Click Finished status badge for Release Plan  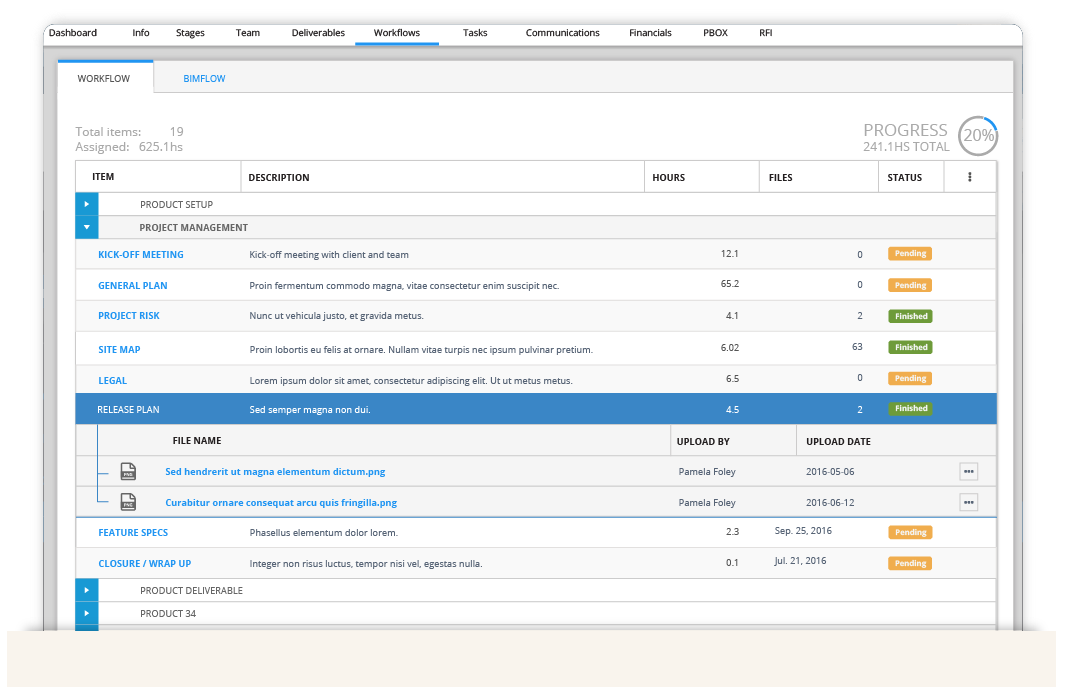tap(910, 409)
